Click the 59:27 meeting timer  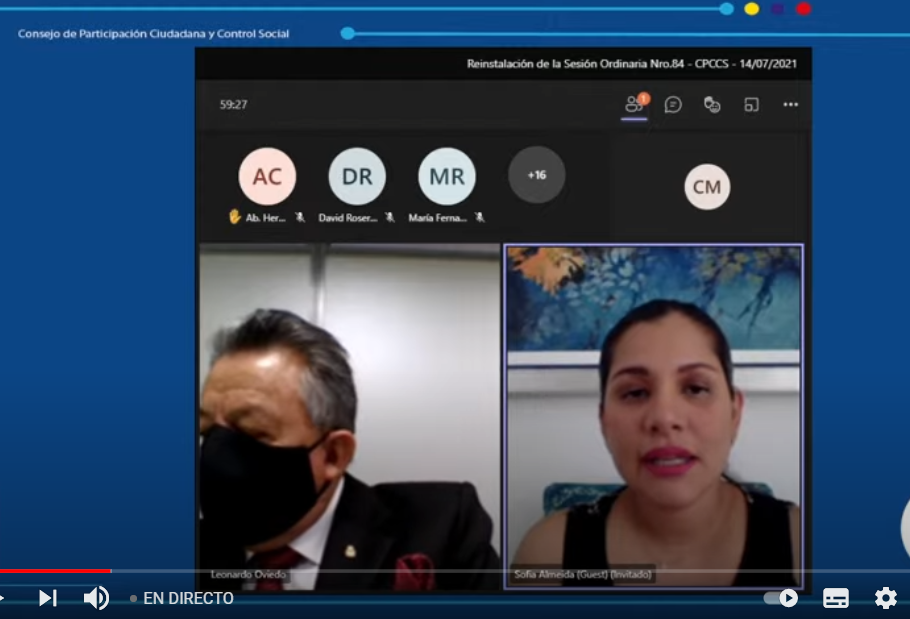(233, 104)
